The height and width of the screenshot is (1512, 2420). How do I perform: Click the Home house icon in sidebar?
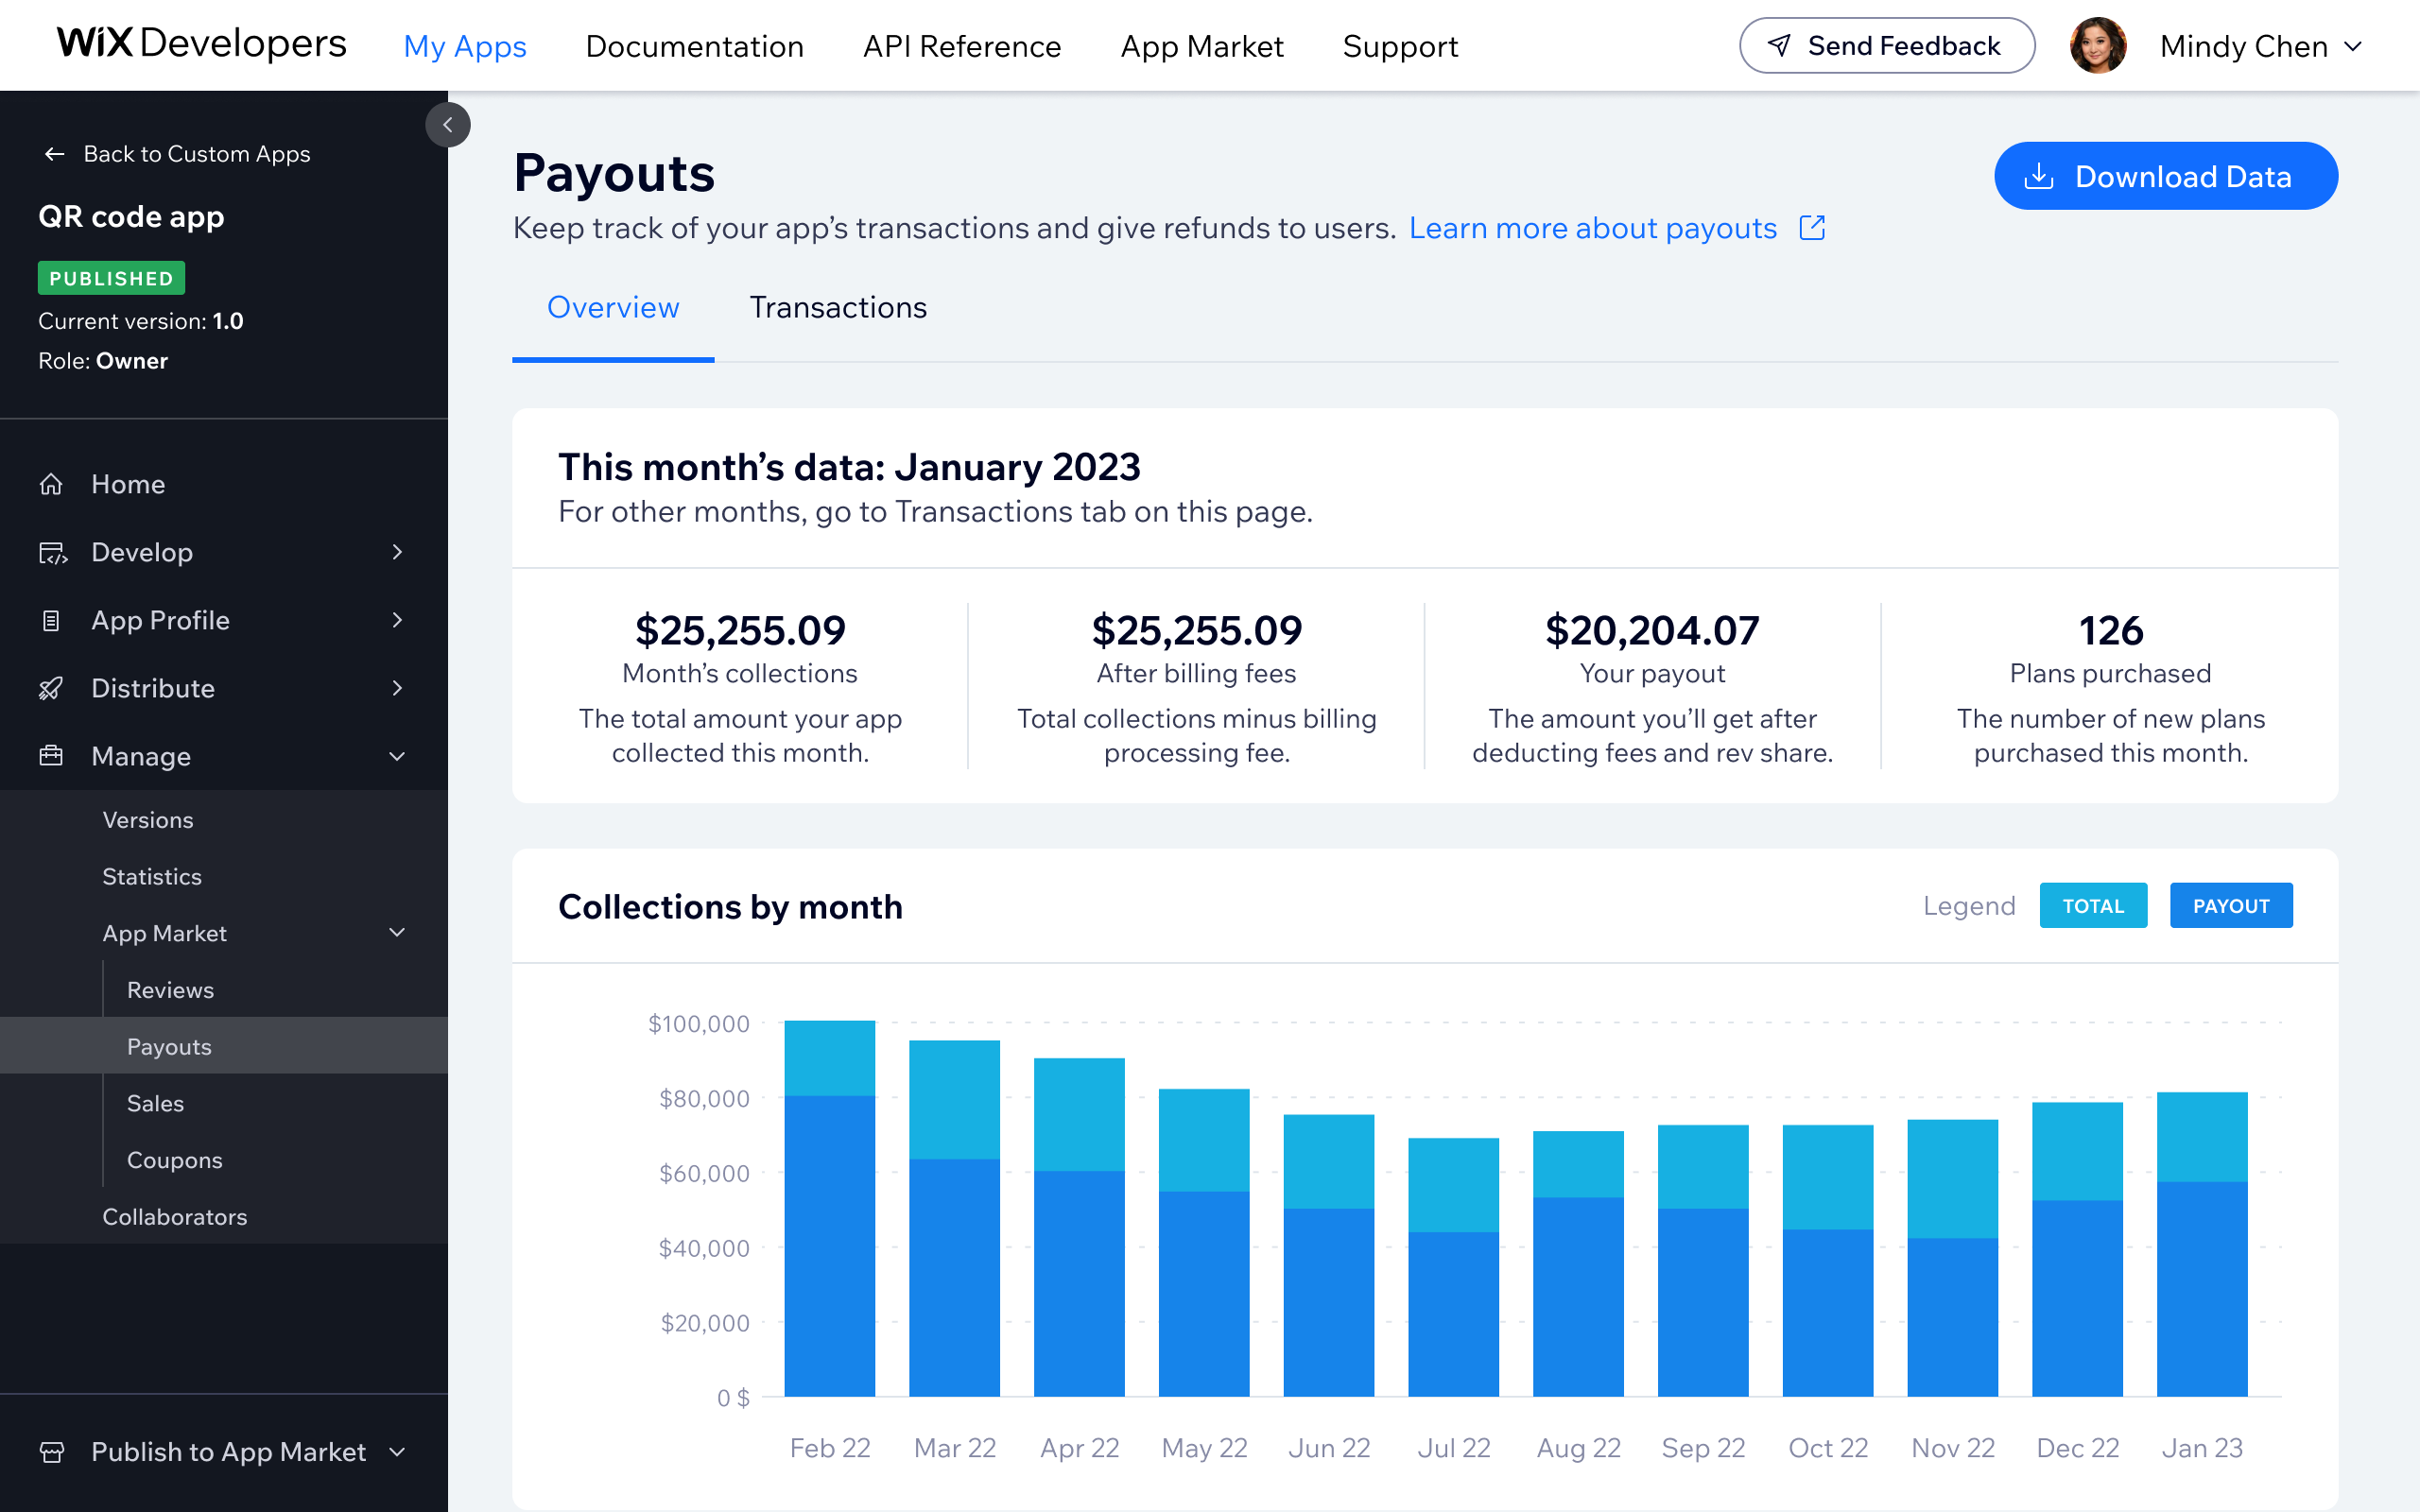(51, 484)
